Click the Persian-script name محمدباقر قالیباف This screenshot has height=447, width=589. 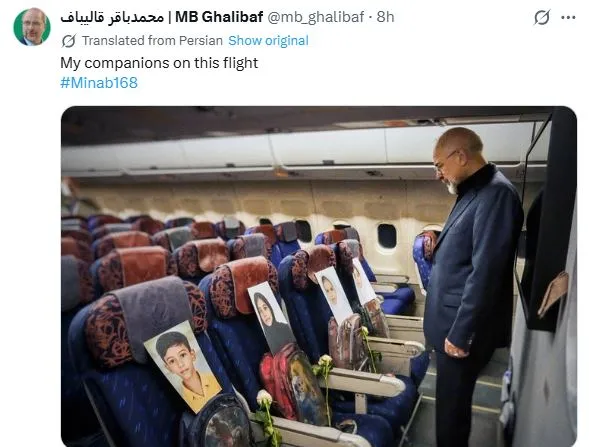112,17
